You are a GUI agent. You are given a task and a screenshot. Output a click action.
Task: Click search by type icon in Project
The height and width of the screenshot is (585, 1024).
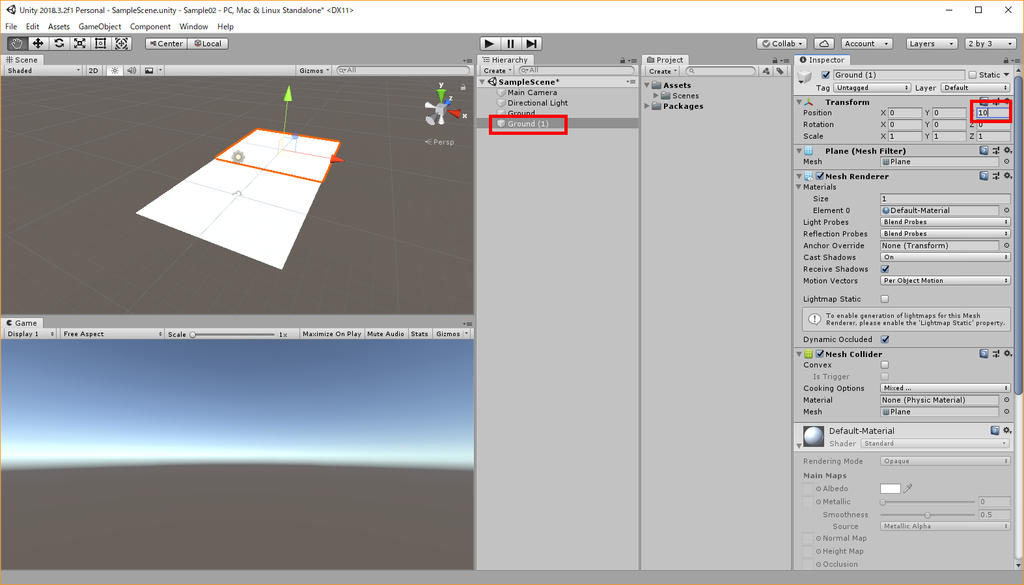tap(766, 71)
